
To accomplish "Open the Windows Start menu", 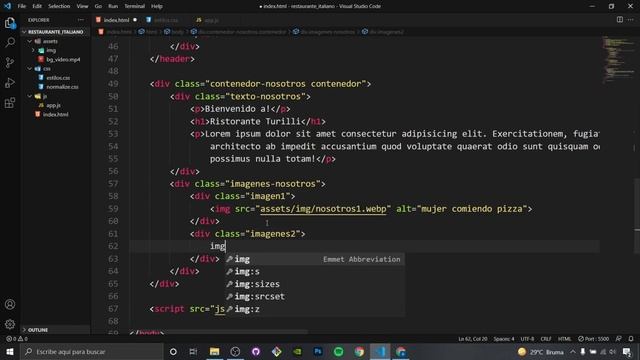I will point(10,351).
